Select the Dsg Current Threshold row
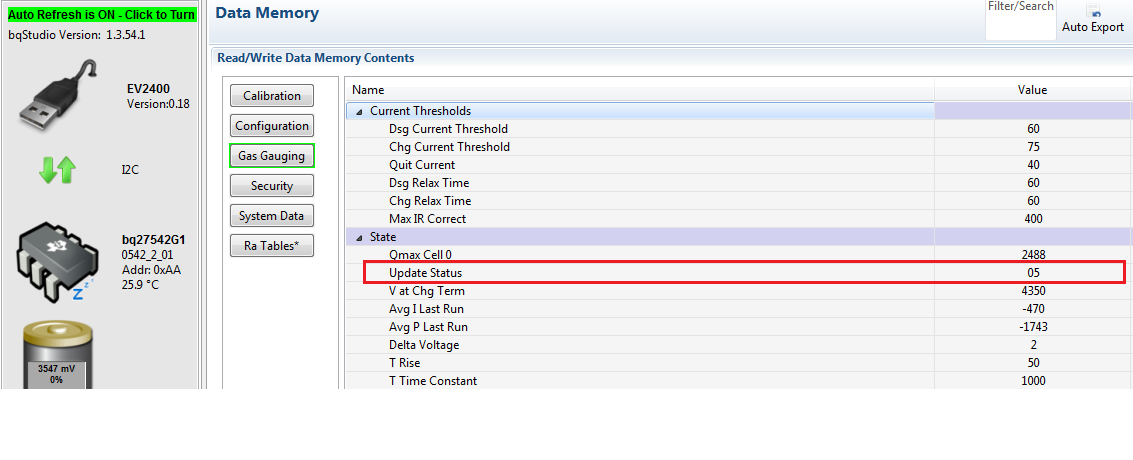Image resolution: width=1133 pixels, height=460 pixels. (738, 129)
